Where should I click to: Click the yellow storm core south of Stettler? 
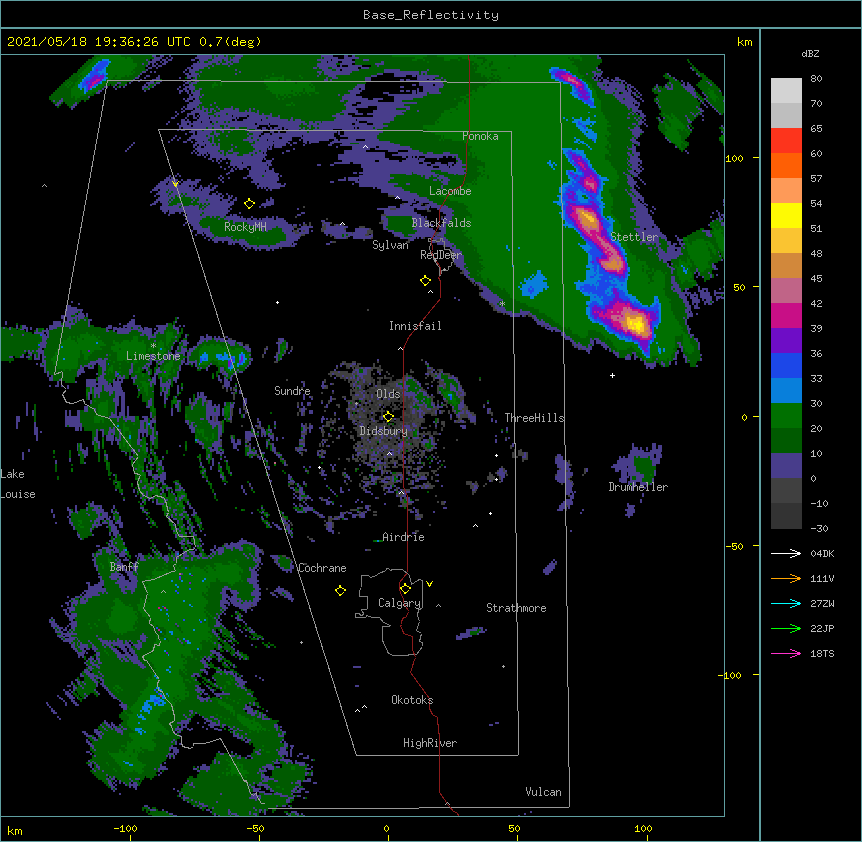636,323
